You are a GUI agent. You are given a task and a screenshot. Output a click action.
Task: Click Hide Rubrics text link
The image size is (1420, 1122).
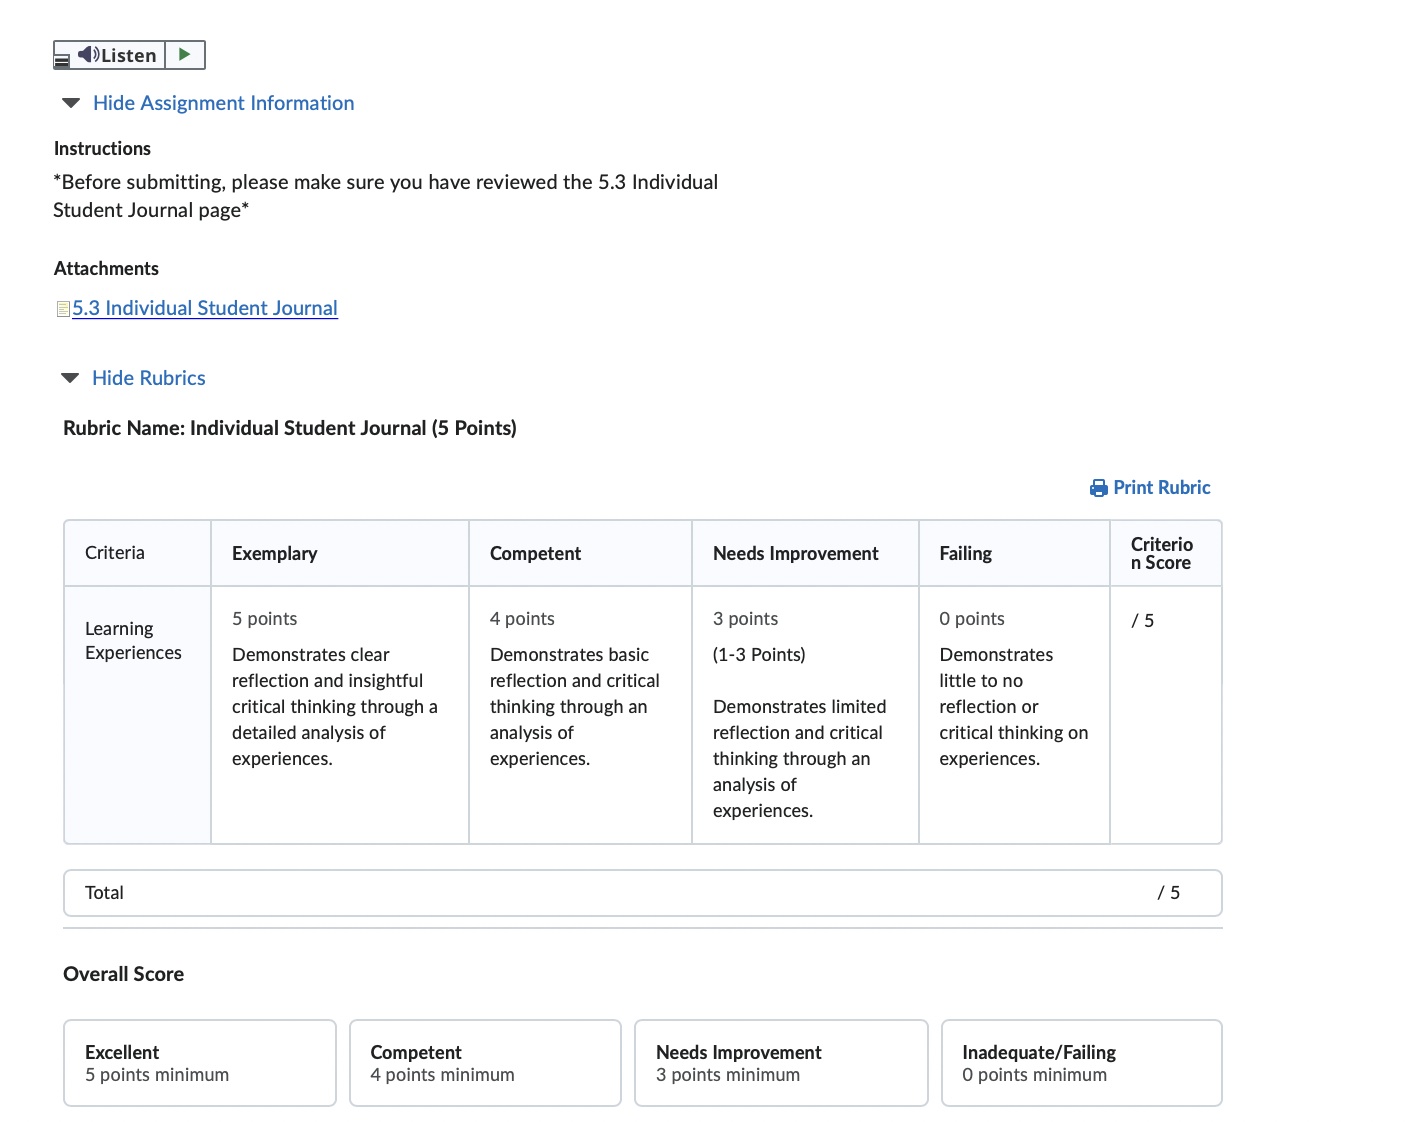click(x=149, y=378)
